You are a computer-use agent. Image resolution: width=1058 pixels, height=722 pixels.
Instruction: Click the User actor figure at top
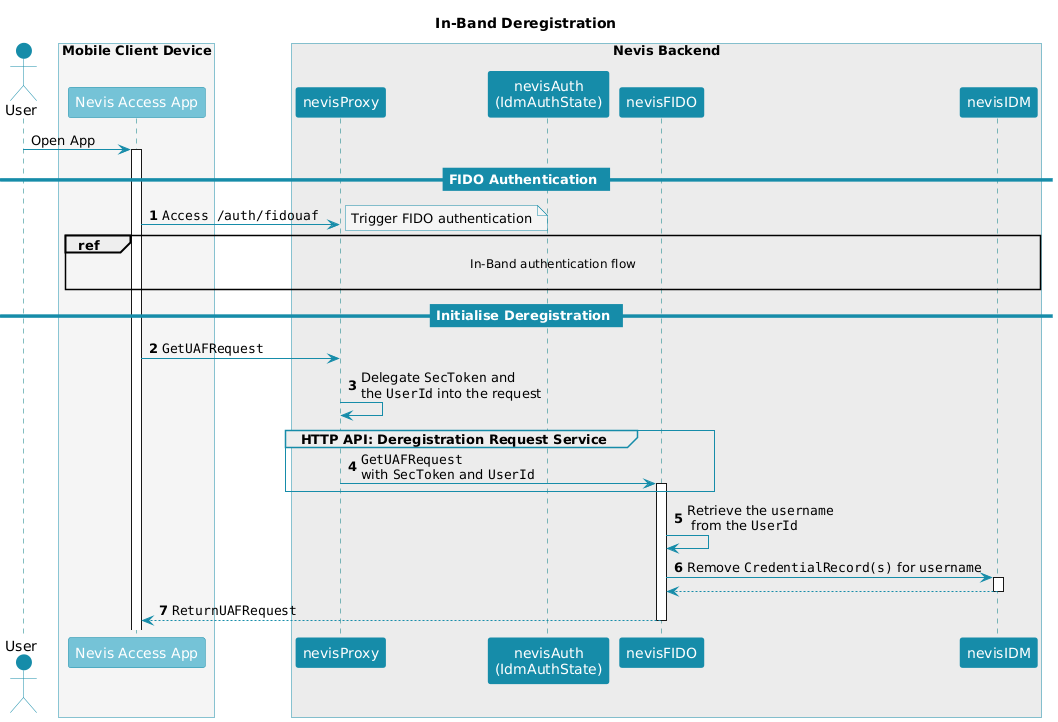pyautogui.click(x=24, y=72)
